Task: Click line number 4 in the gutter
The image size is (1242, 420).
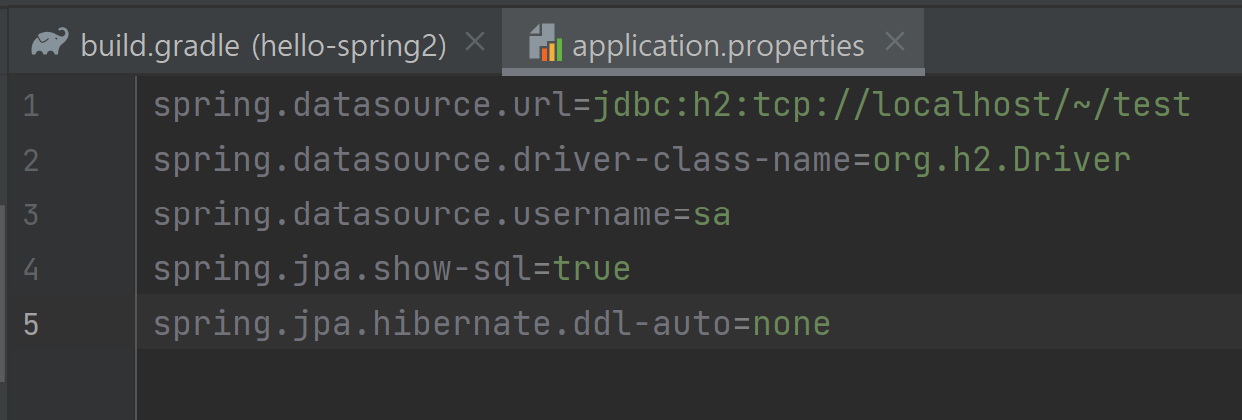Action: click(30, 270)
